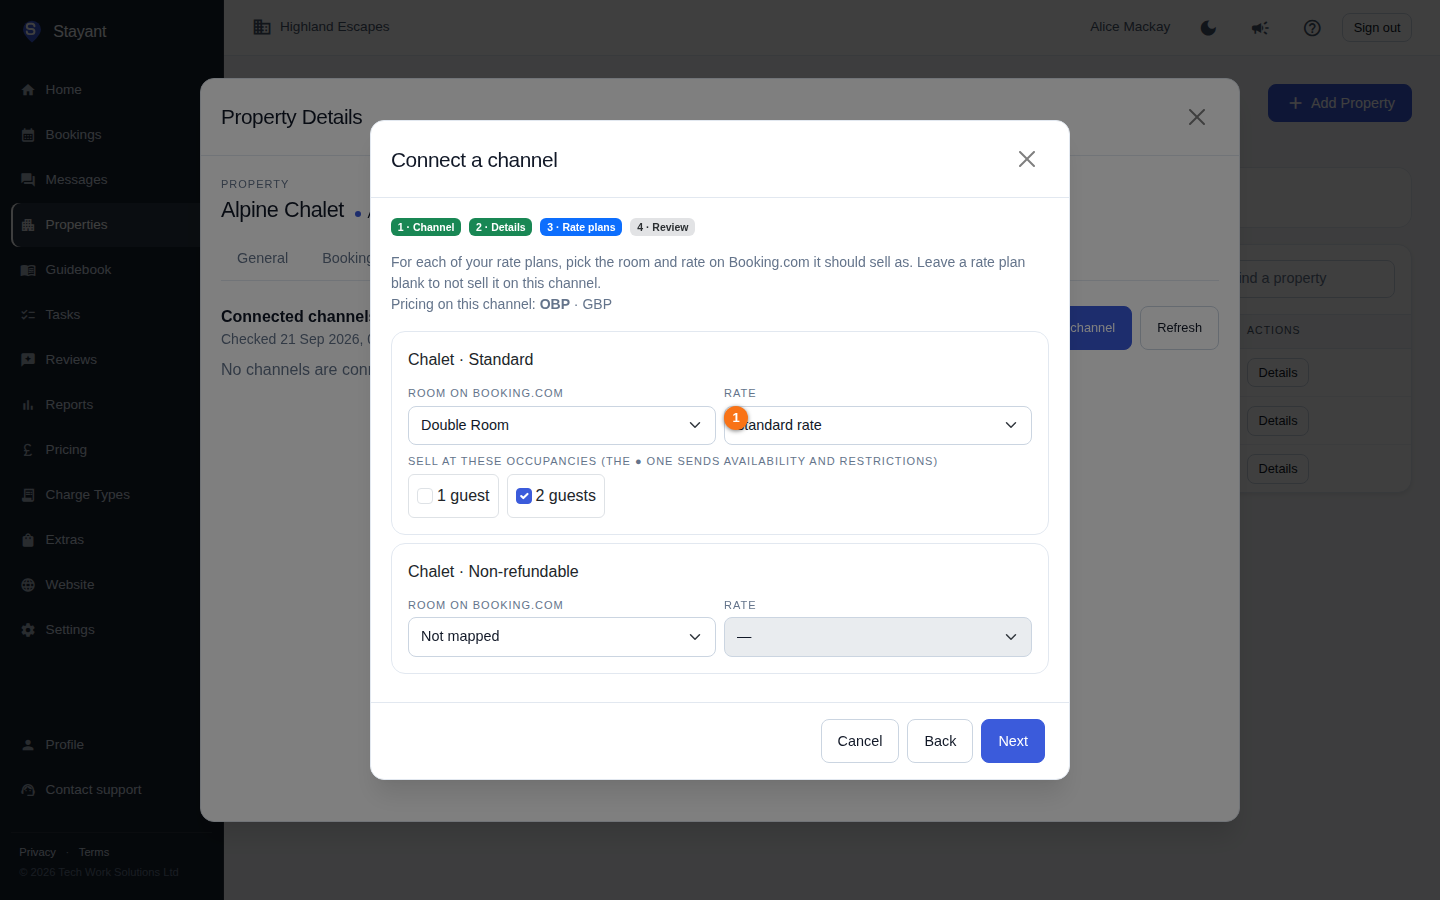Close the Property Details panel
The height and width of the screenshot is (900, 1440).
(x=1196, y=117)
